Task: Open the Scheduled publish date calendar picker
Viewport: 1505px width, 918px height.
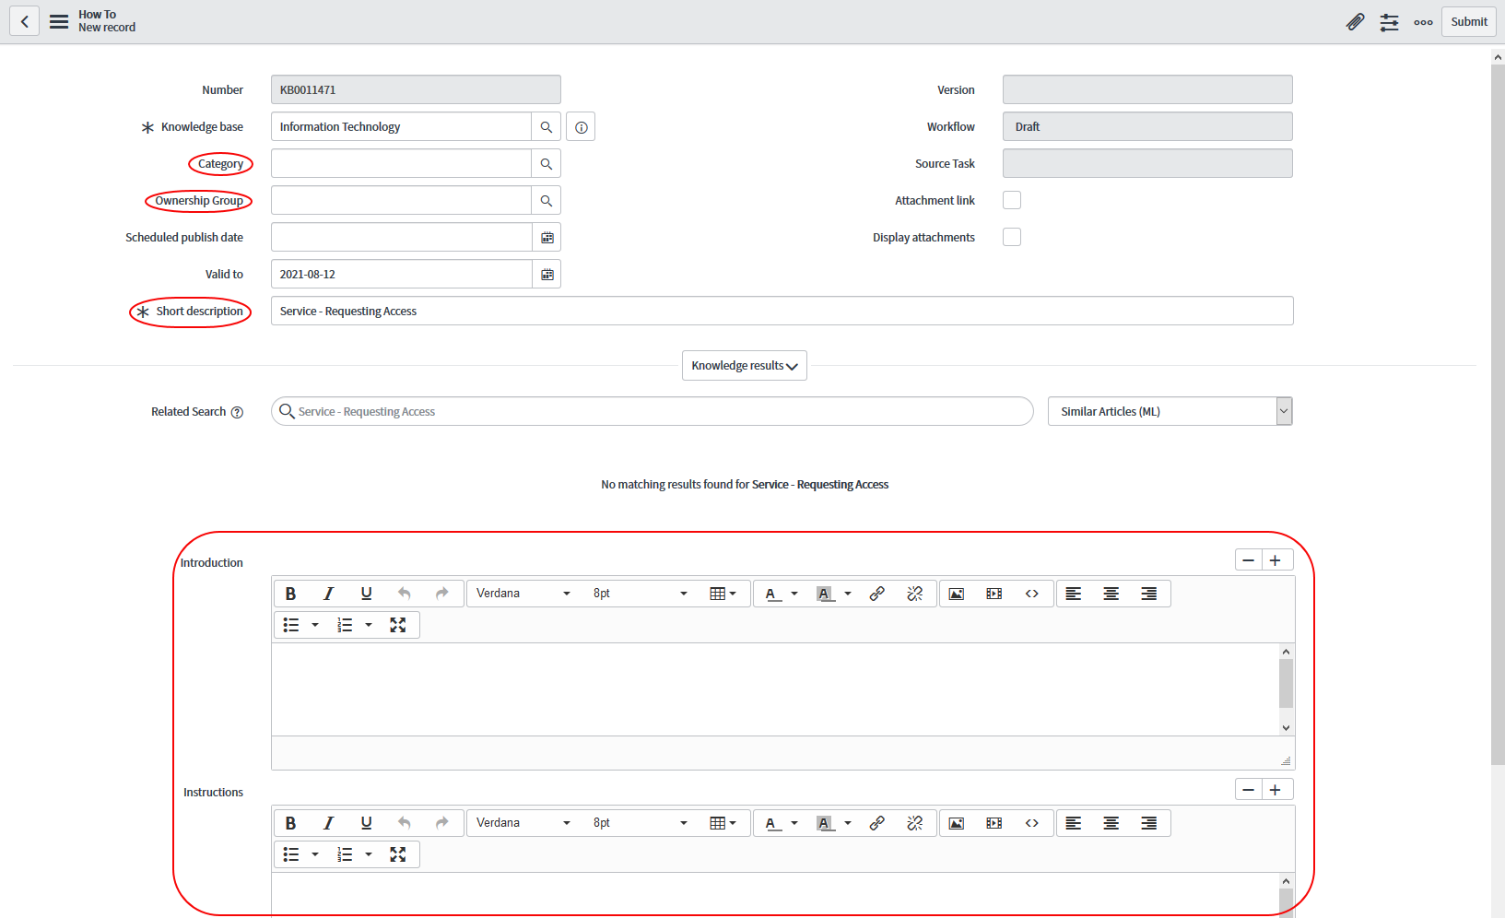Action: coord(546,237)
